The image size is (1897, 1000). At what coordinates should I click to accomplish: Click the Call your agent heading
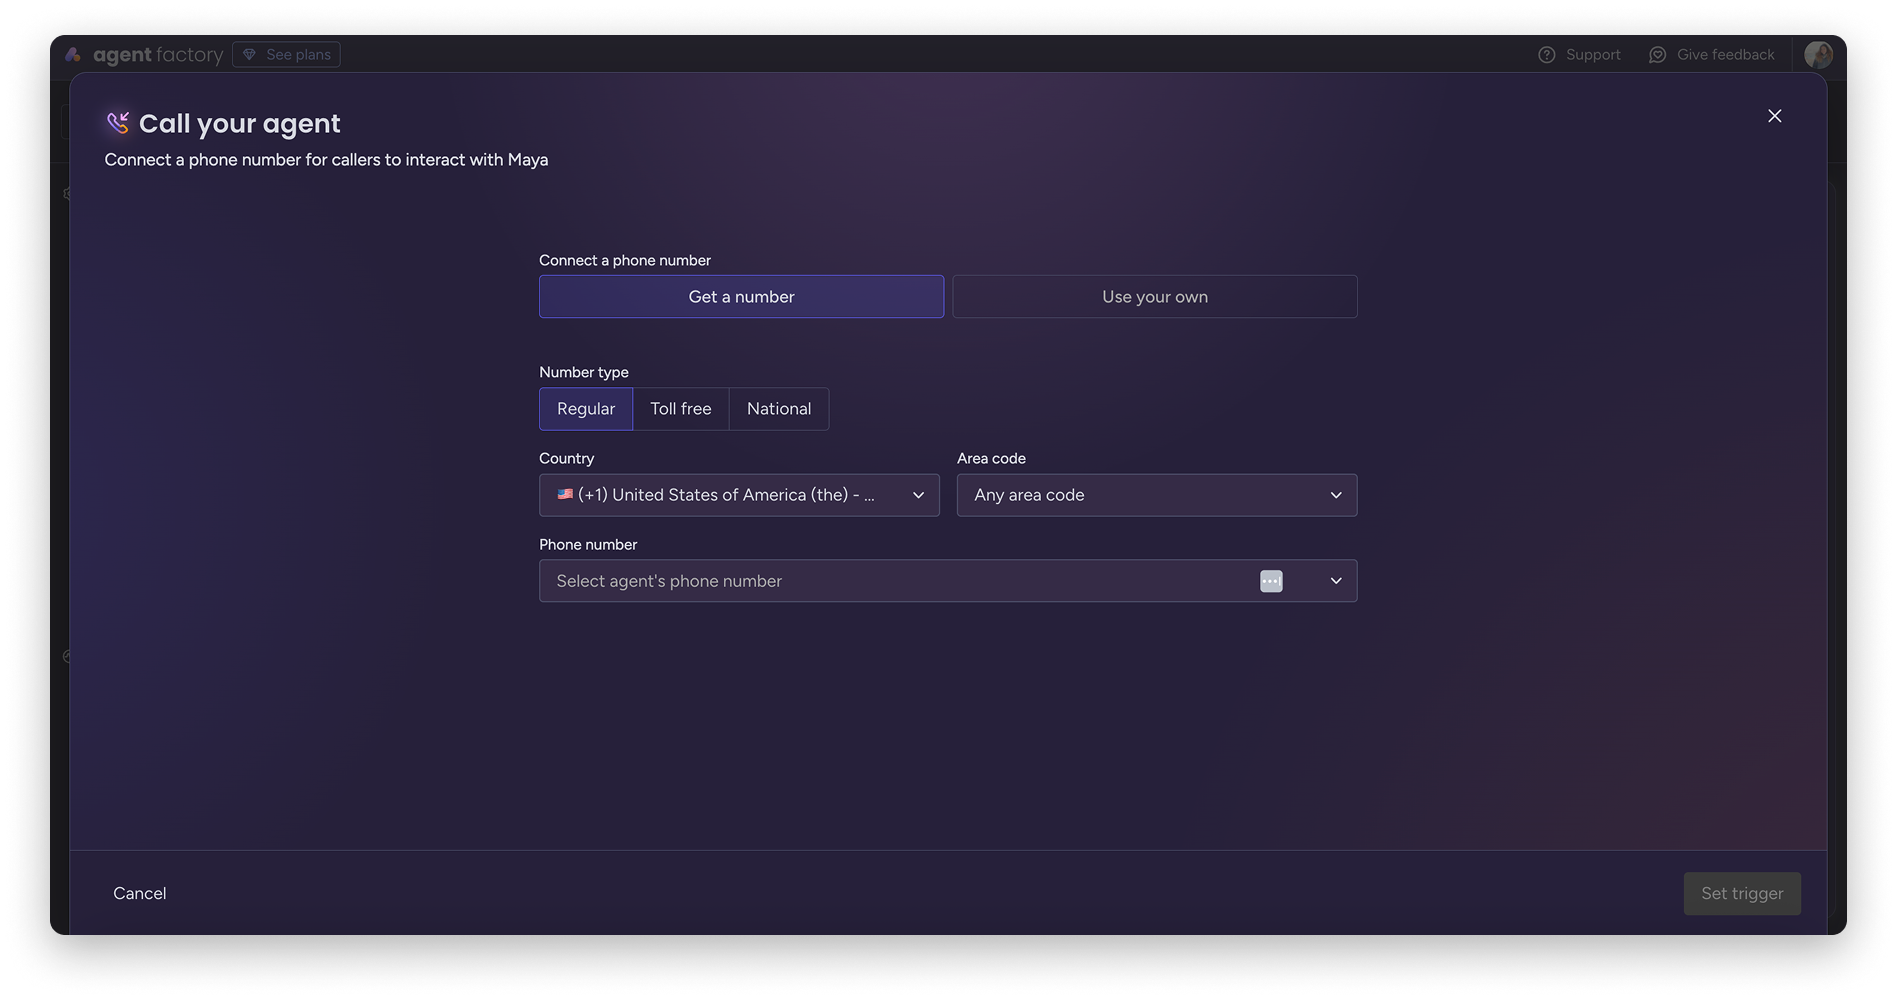240,123
